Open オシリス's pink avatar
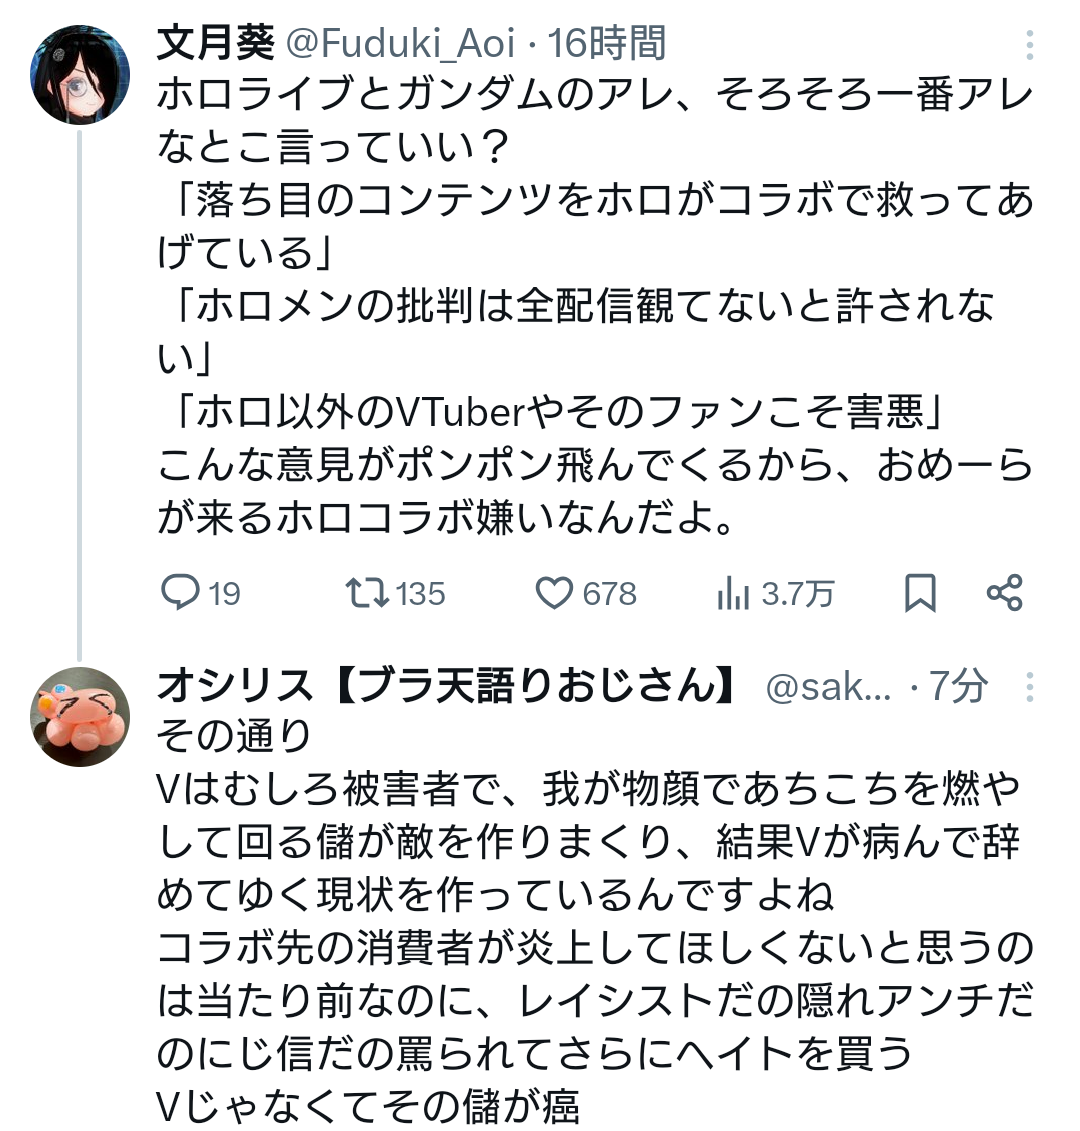Screen dimensions: 1080x1131 (x=81, y=716)
